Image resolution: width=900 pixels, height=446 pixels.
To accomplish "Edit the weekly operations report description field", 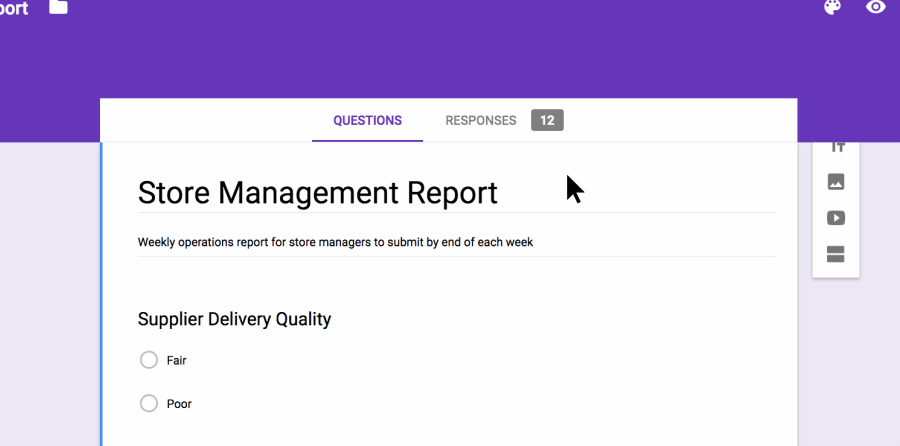I will pos(456,242).
